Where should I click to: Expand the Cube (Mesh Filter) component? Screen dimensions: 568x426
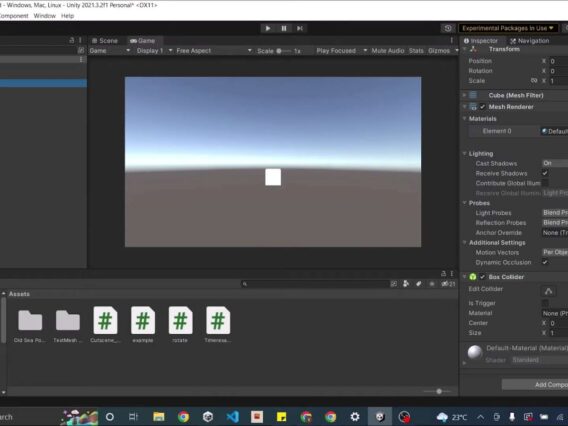point(464,95)
